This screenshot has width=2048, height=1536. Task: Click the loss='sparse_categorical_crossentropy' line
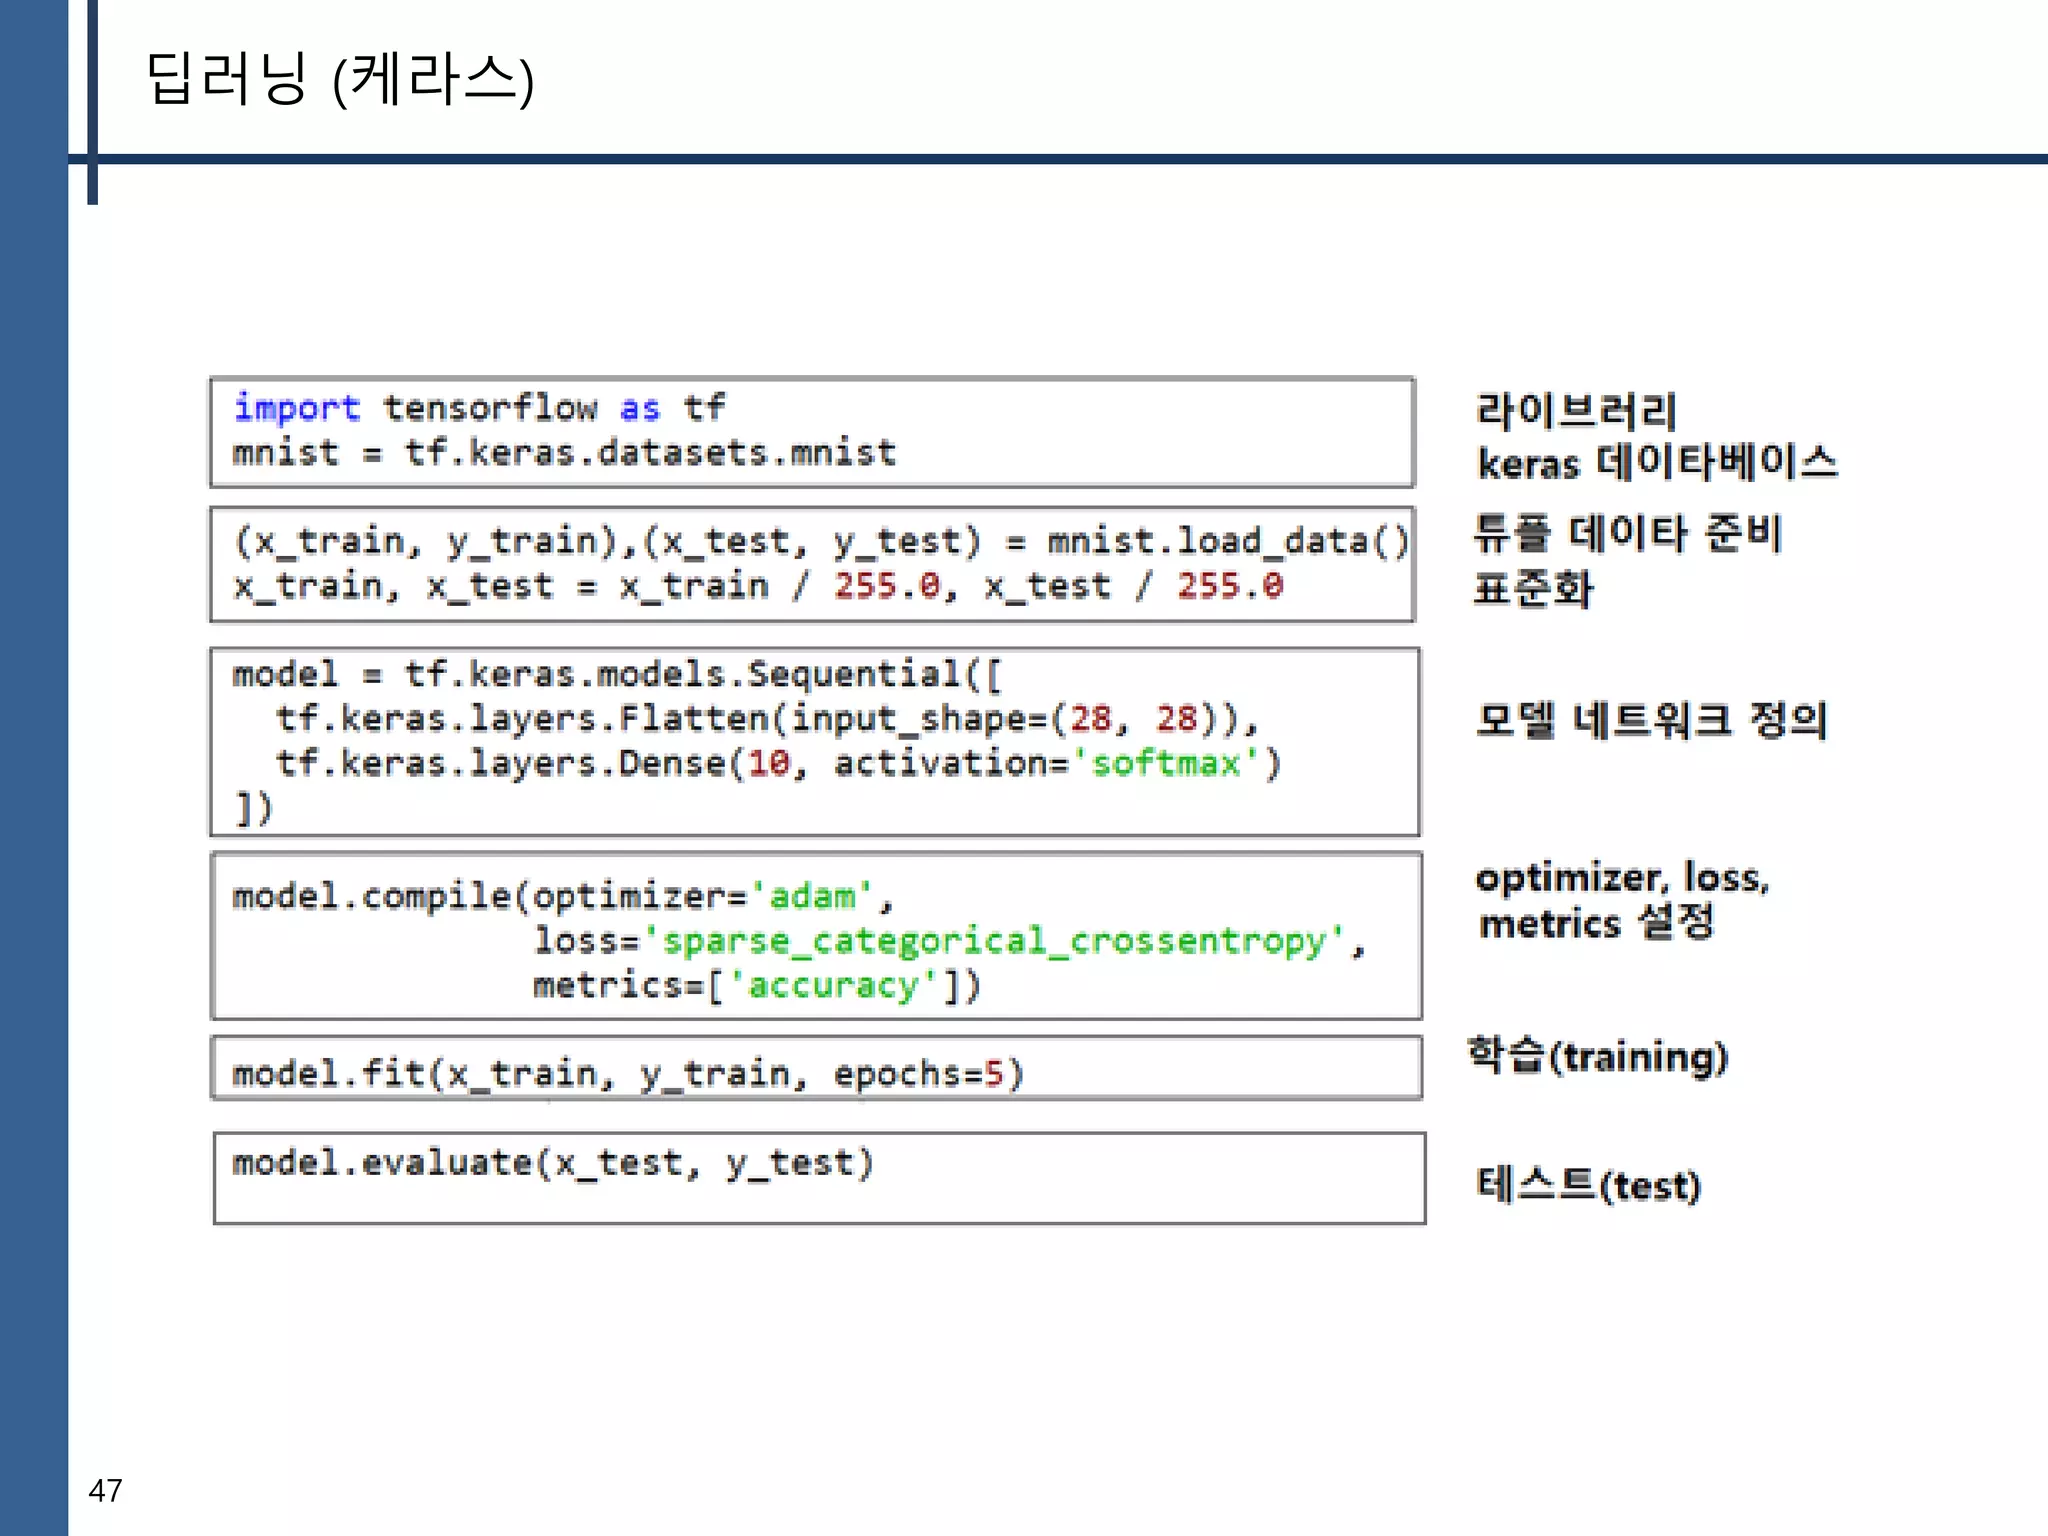[x=949, y=941]
